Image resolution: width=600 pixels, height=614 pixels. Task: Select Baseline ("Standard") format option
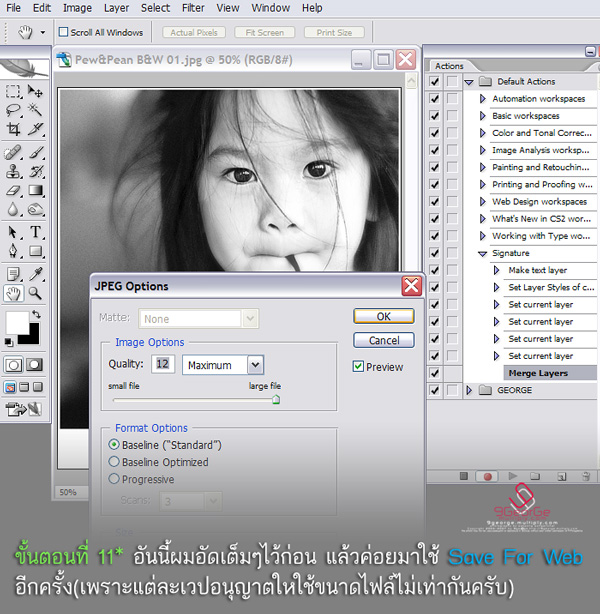pos(114,445)
